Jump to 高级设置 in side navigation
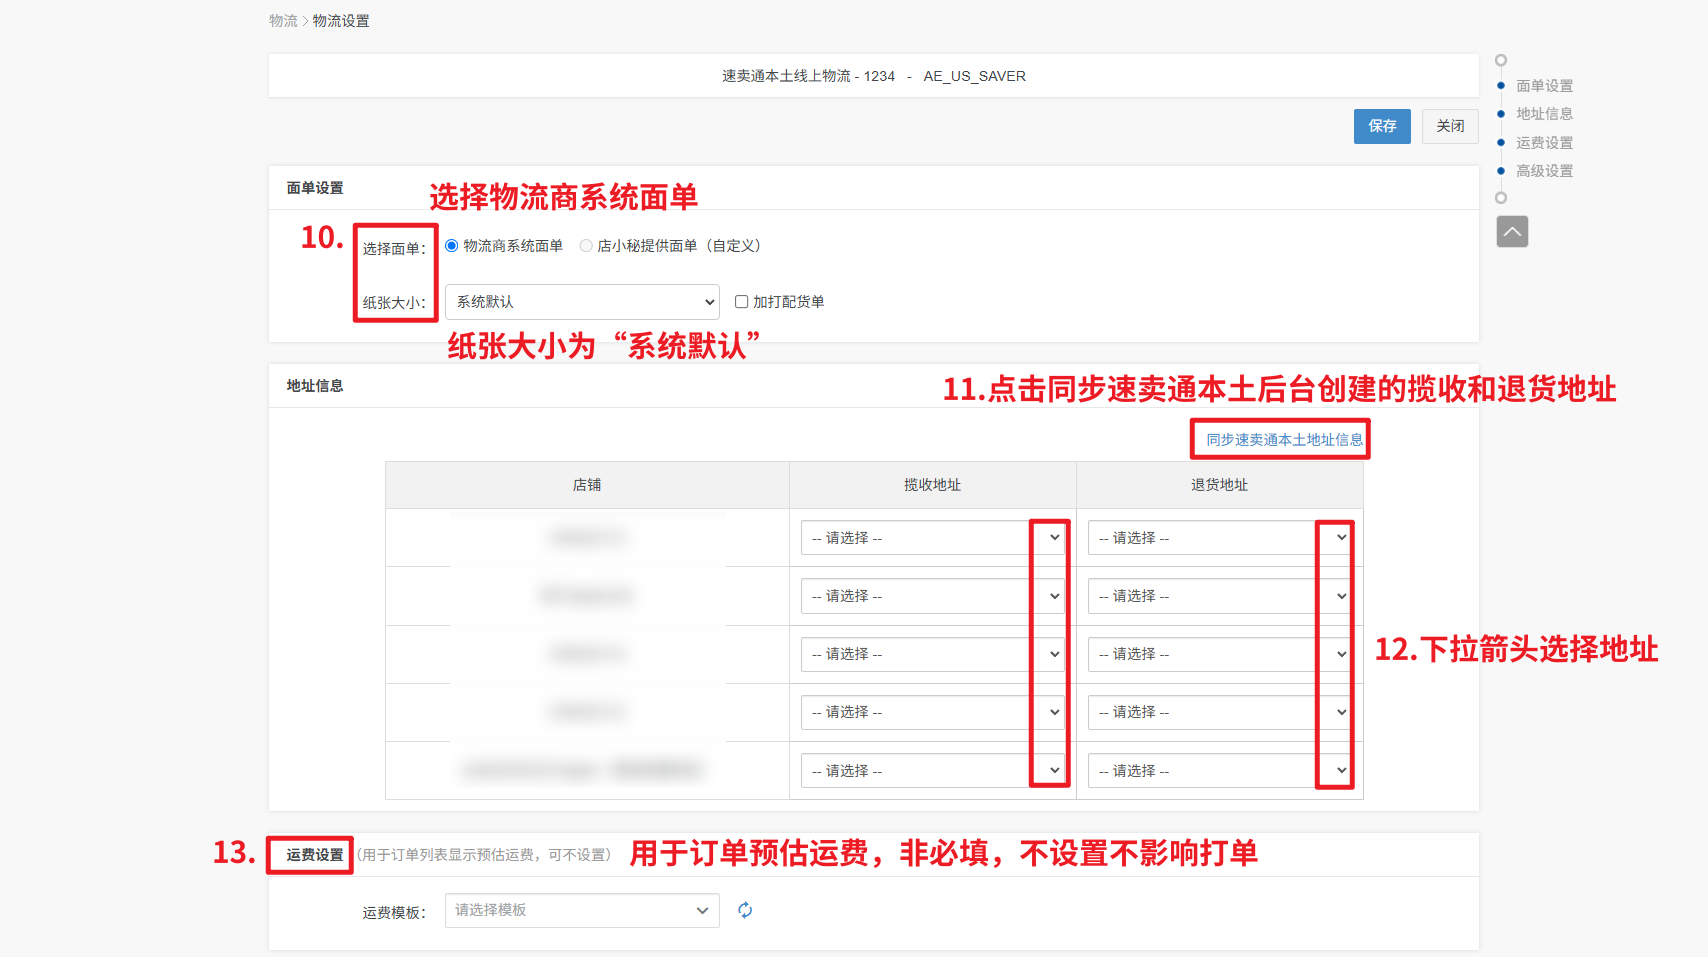Viewport: 1708px width, 957px height. coord(1544,171)
